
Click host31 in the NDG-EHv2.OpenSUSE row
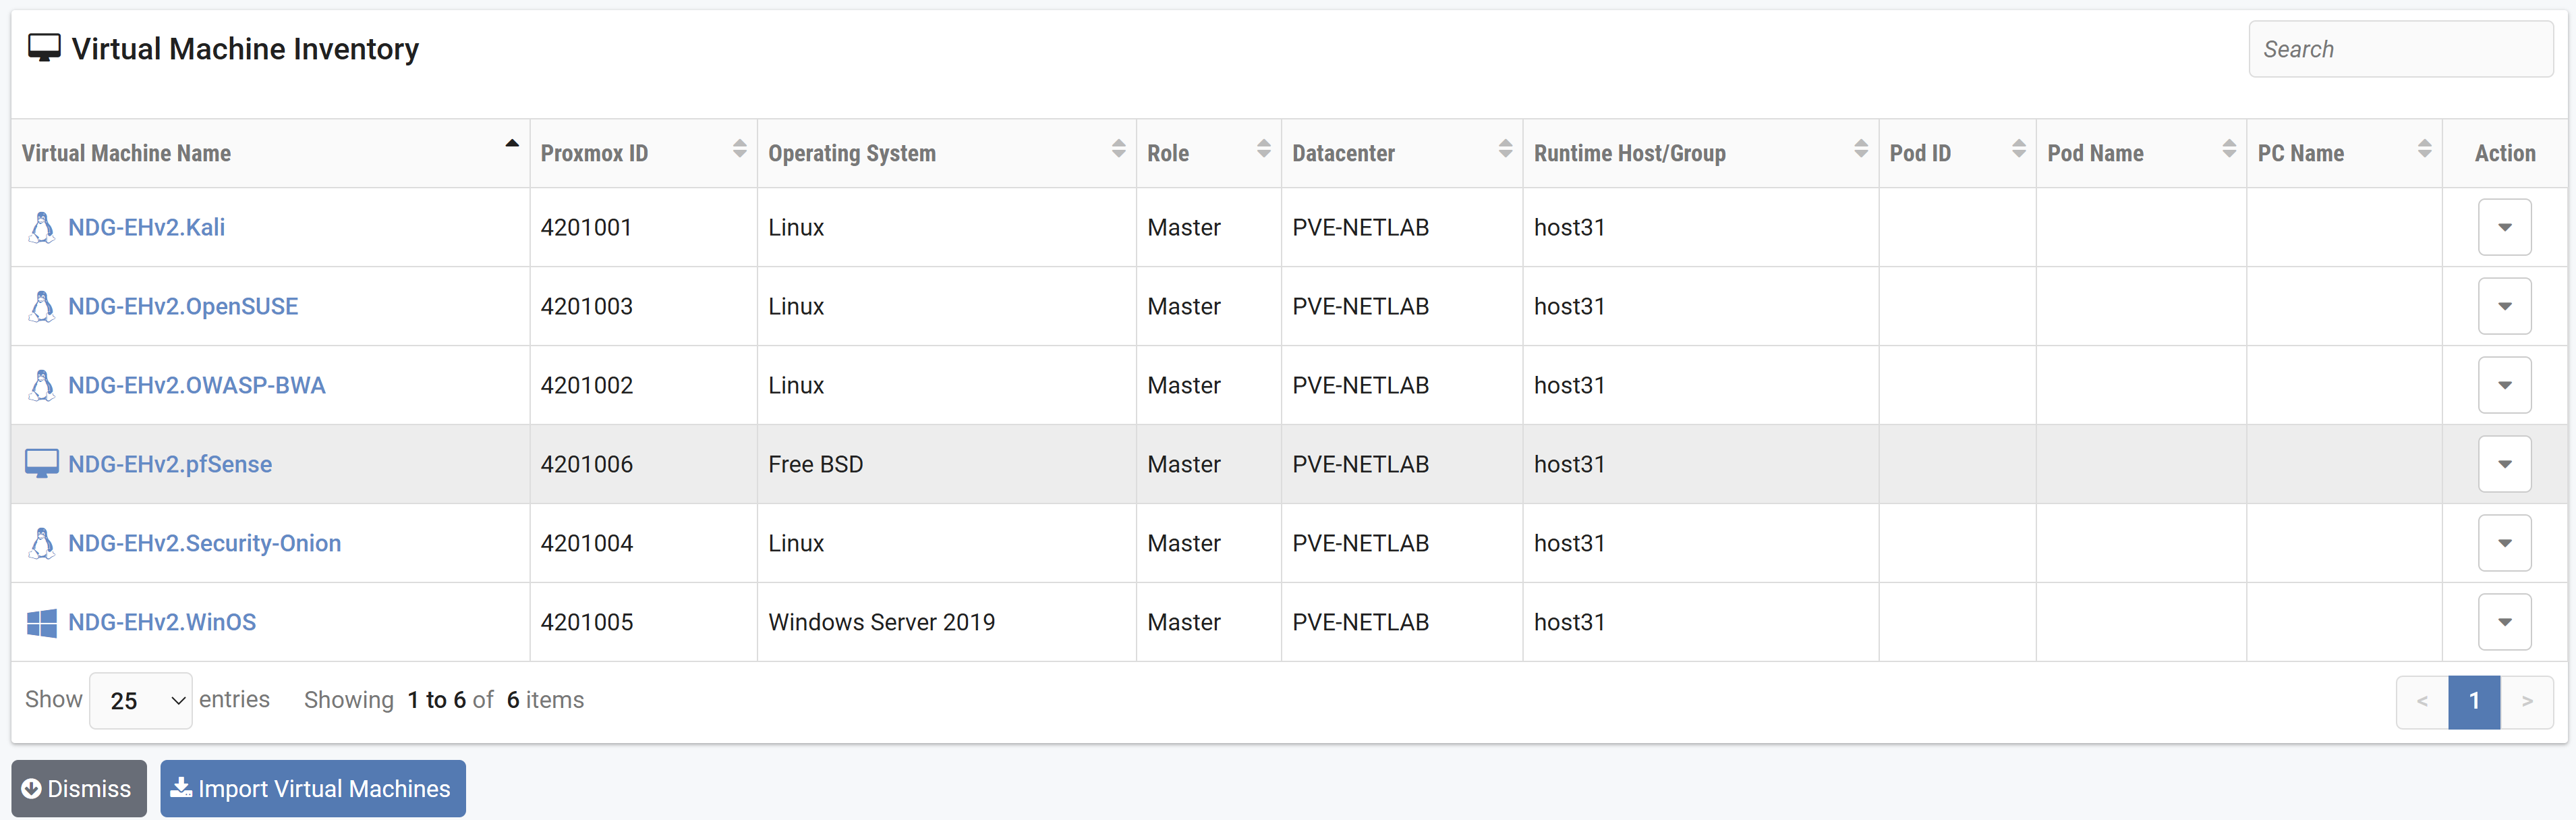[1569, 307]
